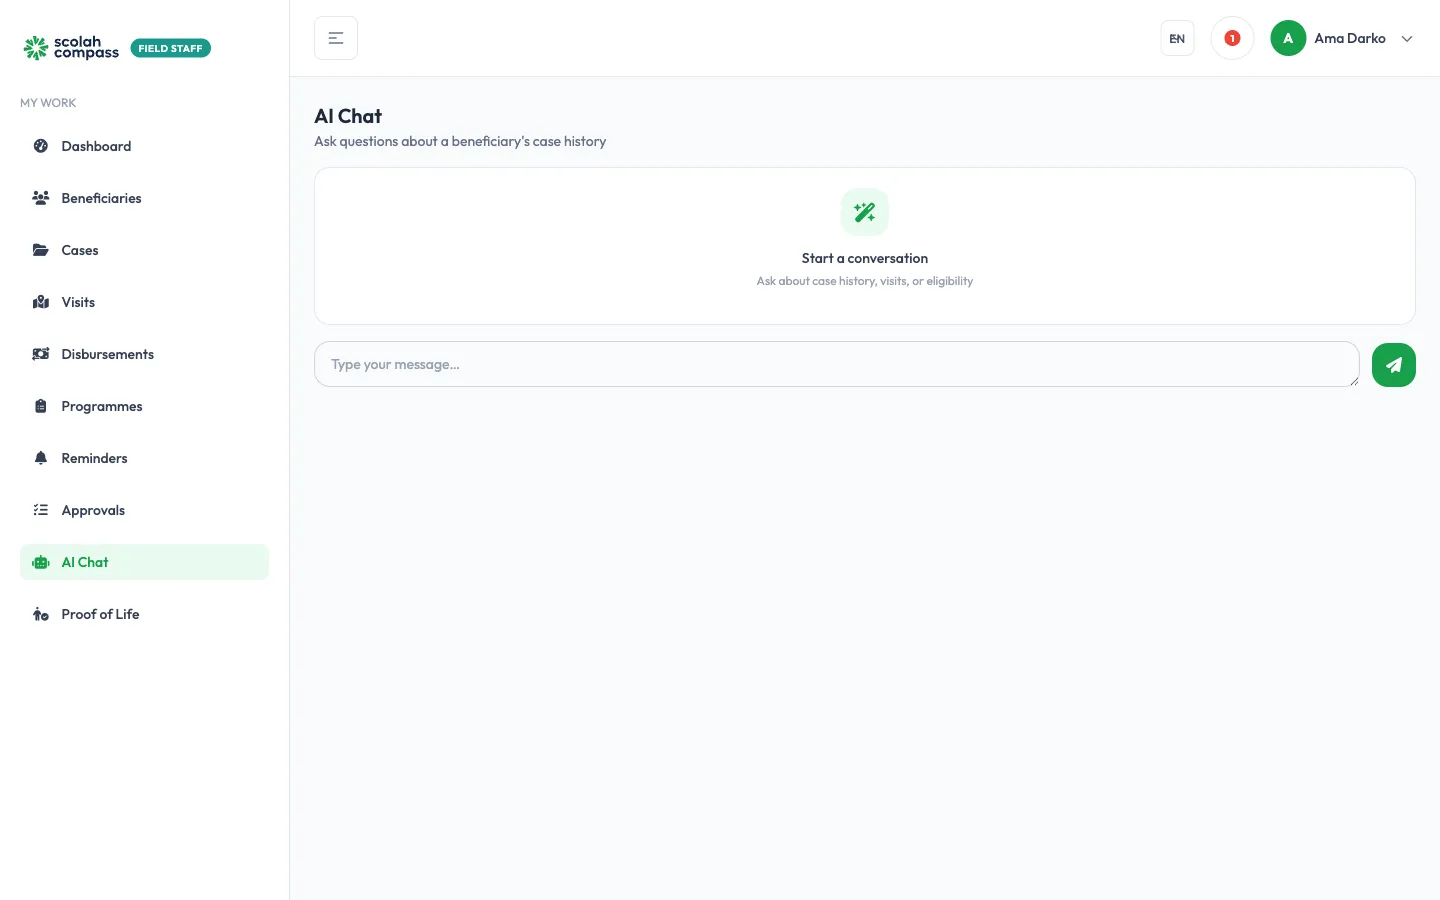Open Reminders from sidebar
1440x900 pixels.
[x=144, y=458]
